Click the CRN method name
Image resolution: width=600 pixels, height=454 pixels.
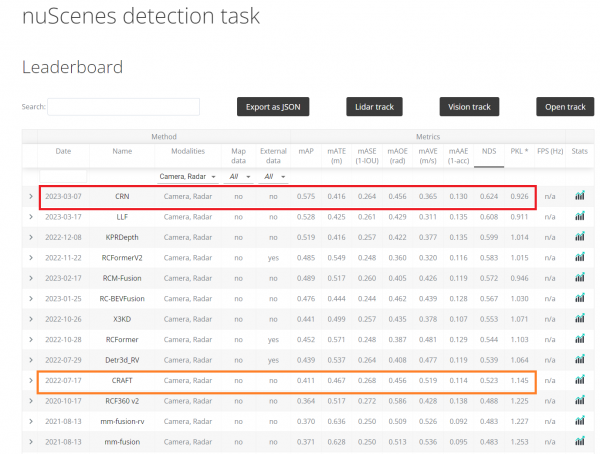click(122, 196)
